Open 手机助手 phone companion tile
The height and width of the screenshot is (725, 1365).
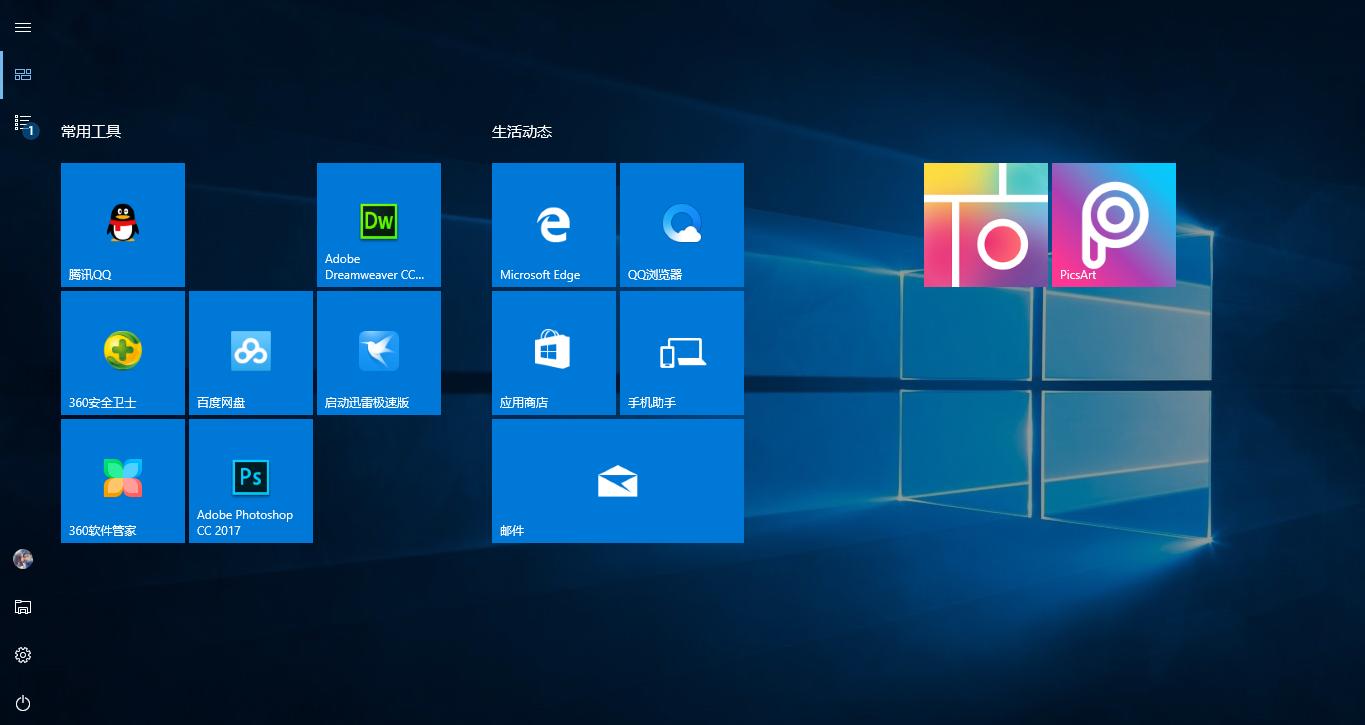tap(681, 352)
